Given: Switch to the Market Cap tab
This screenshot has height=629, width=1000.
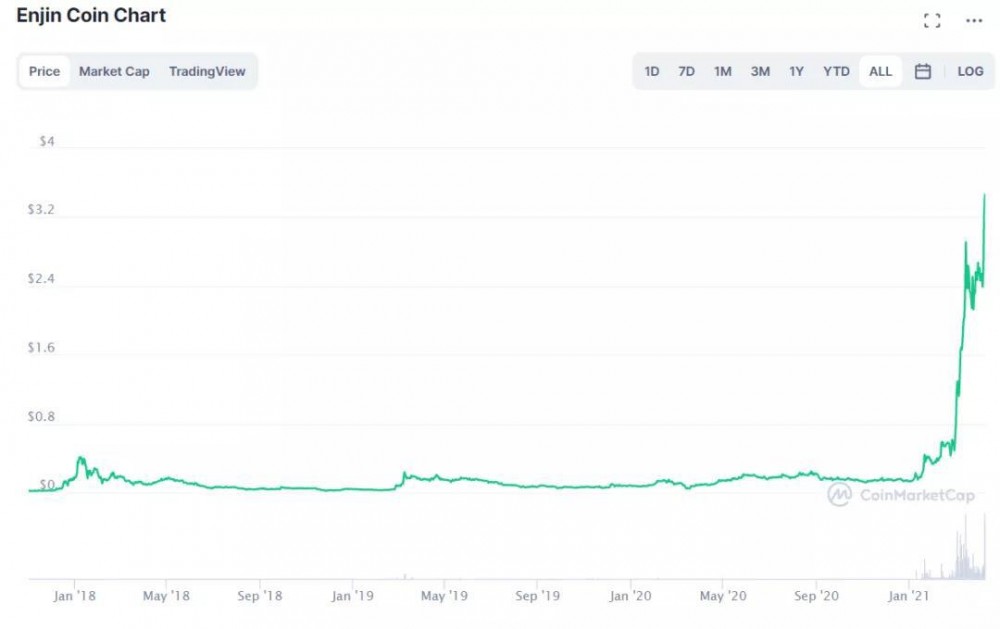Looking at the screenshot, I should tap(114, 71).
